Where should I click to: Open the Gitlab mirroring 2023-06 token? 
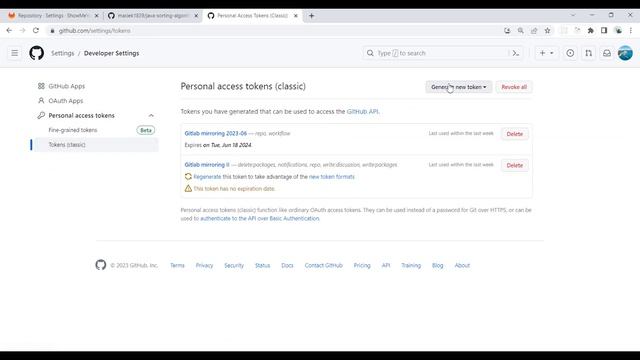216,133
